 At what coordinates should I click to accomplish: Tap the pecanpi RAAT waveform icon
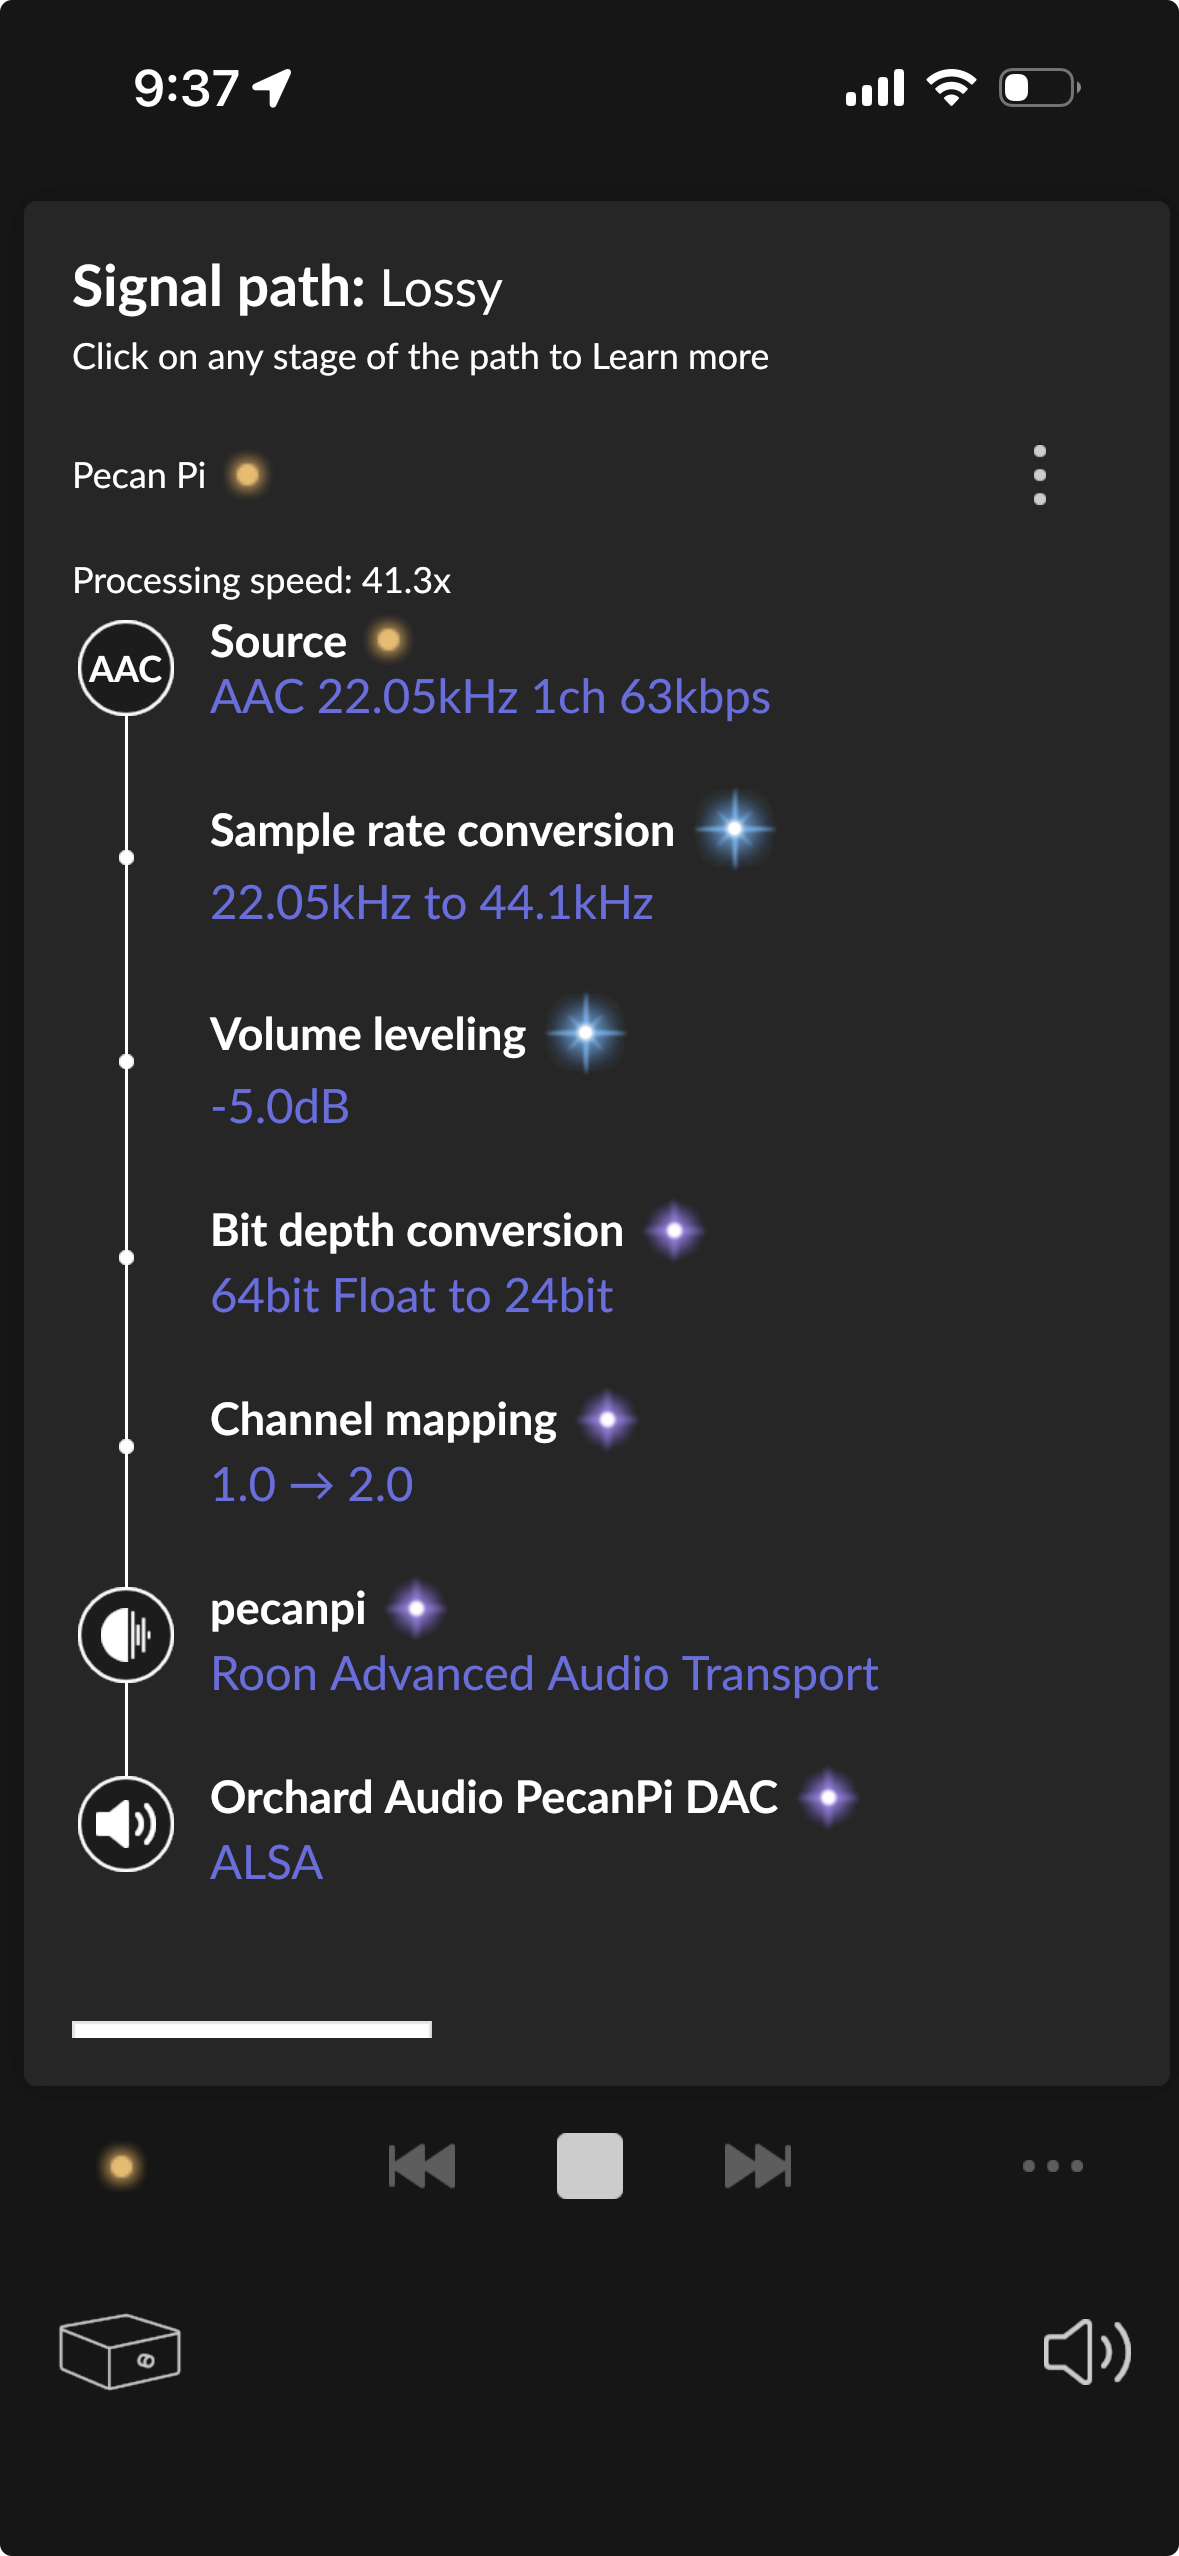tap(126, 1635)
